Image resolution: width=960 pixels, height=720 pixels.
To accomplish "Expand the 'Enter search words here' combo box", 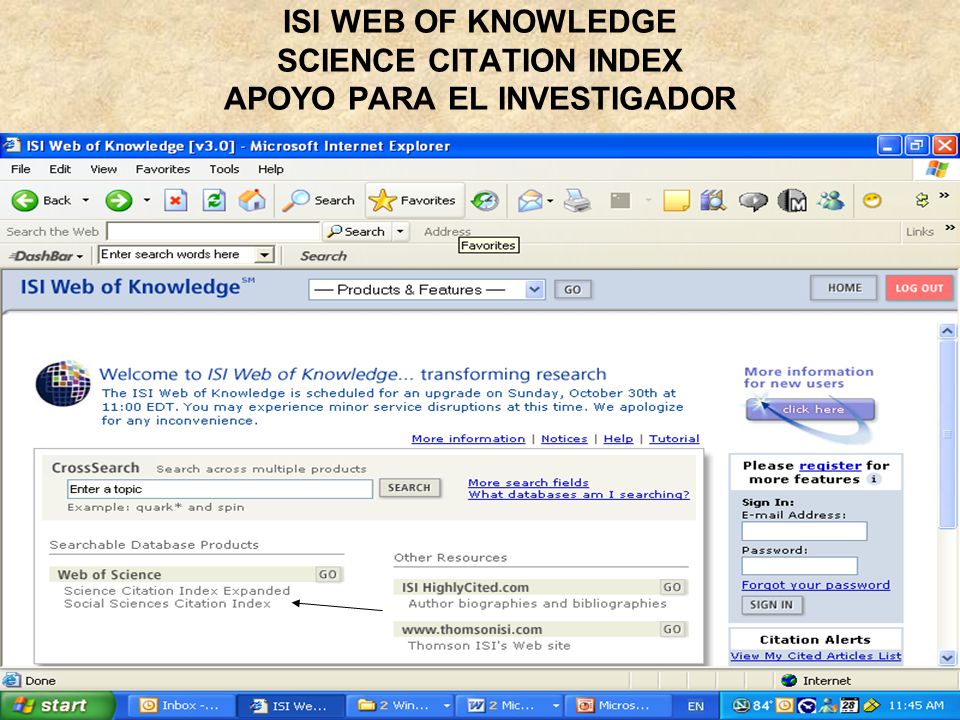I will tap(264, 255).
